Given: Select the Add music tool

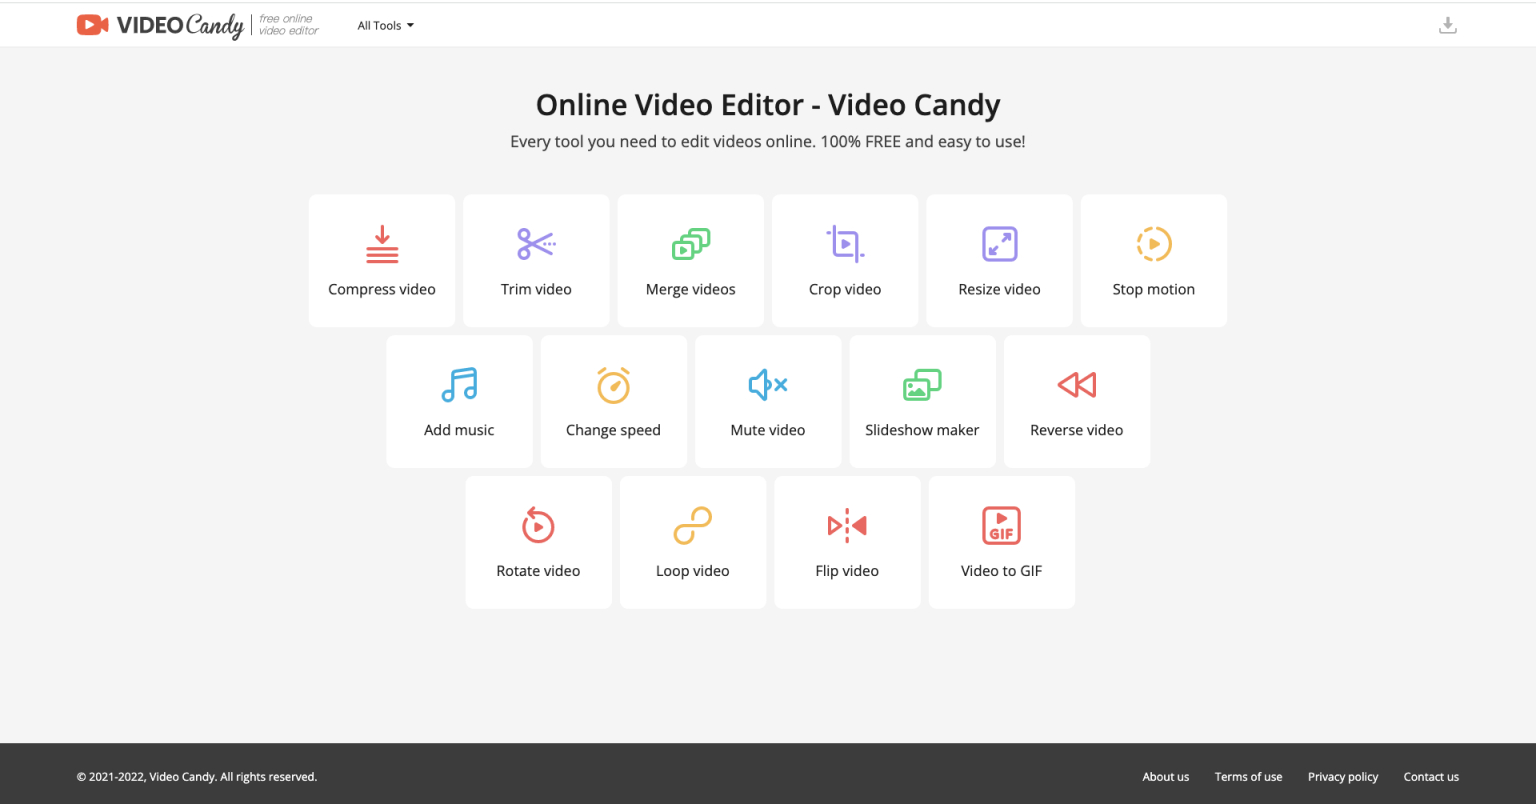Looking at the screenshot, I should pos(459,401).
